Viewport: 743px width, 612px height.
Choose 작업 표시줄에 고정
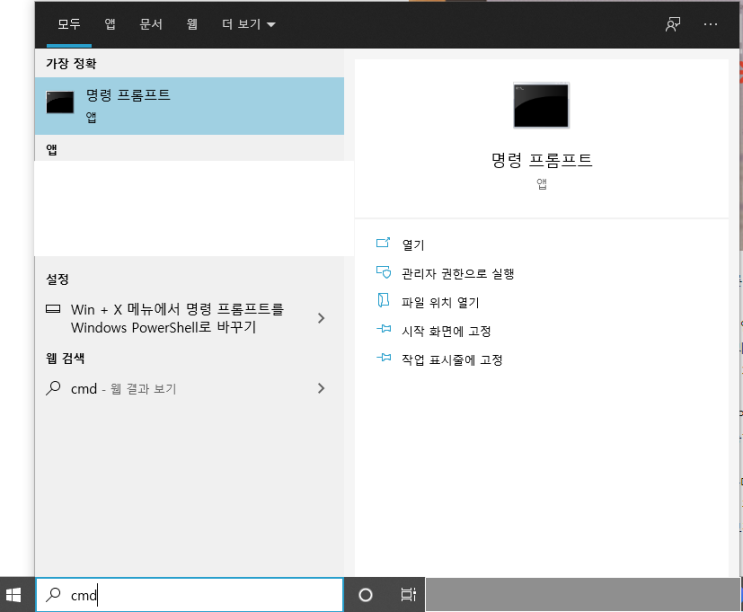point(452,360)
